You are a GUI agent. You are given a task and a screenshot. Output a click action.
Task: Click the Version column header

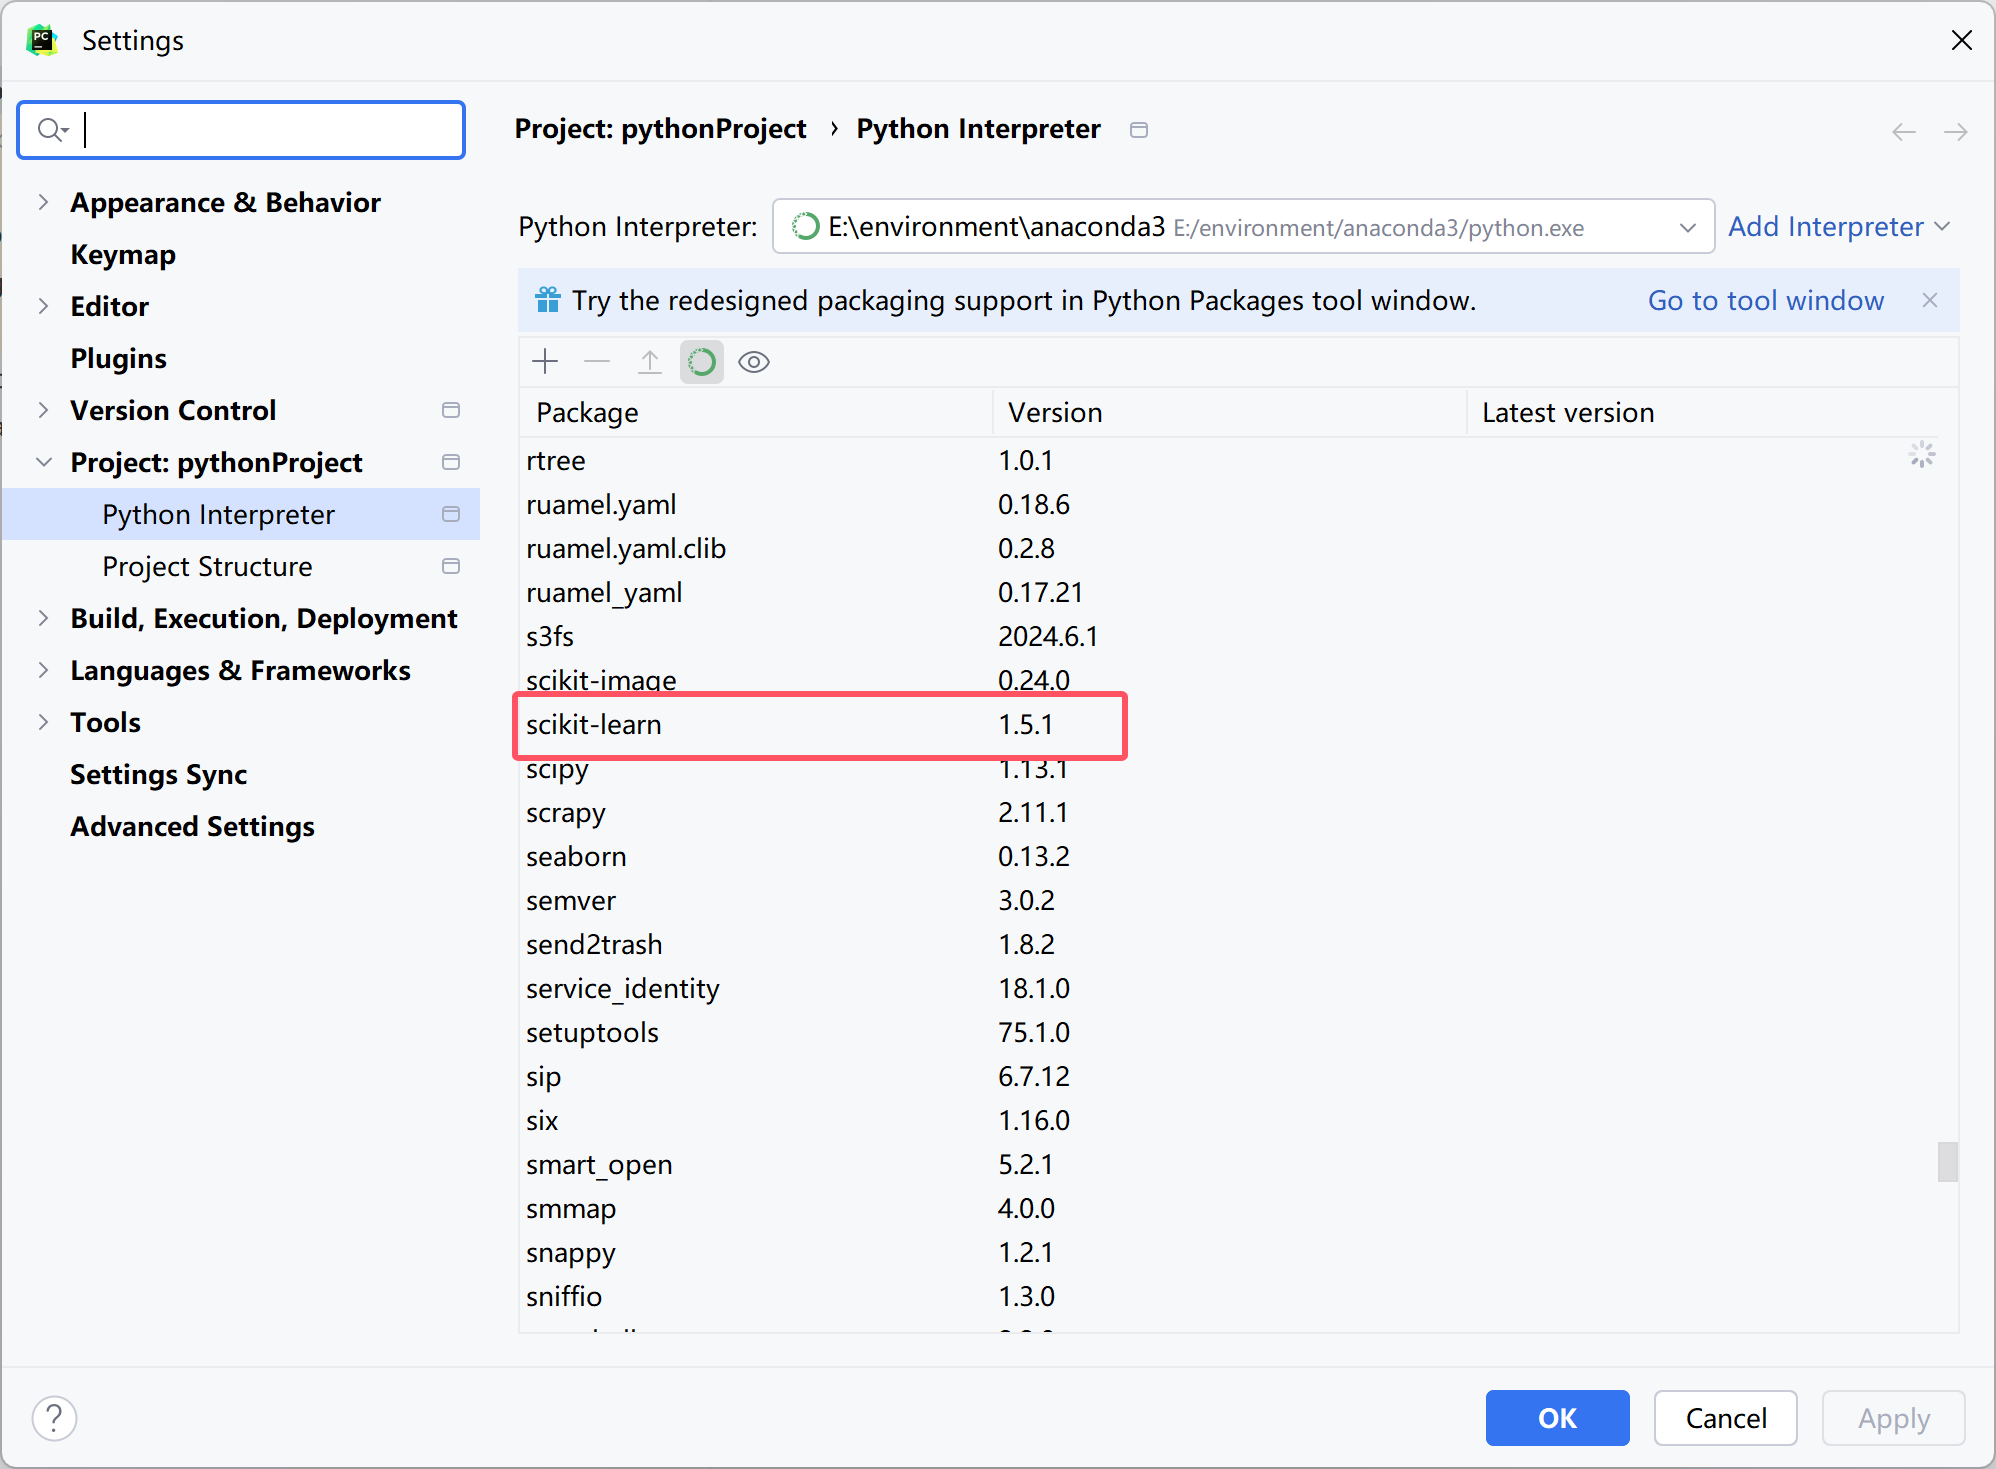pyautogui.click(x=1229, y=412)
